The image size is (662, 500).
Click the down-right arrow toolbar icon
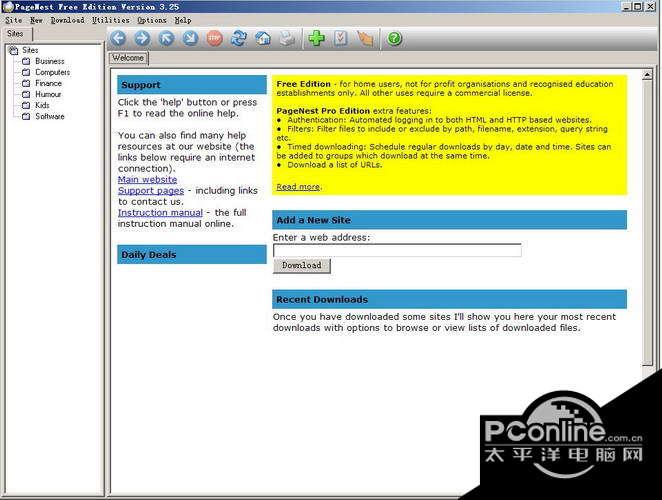190,39
